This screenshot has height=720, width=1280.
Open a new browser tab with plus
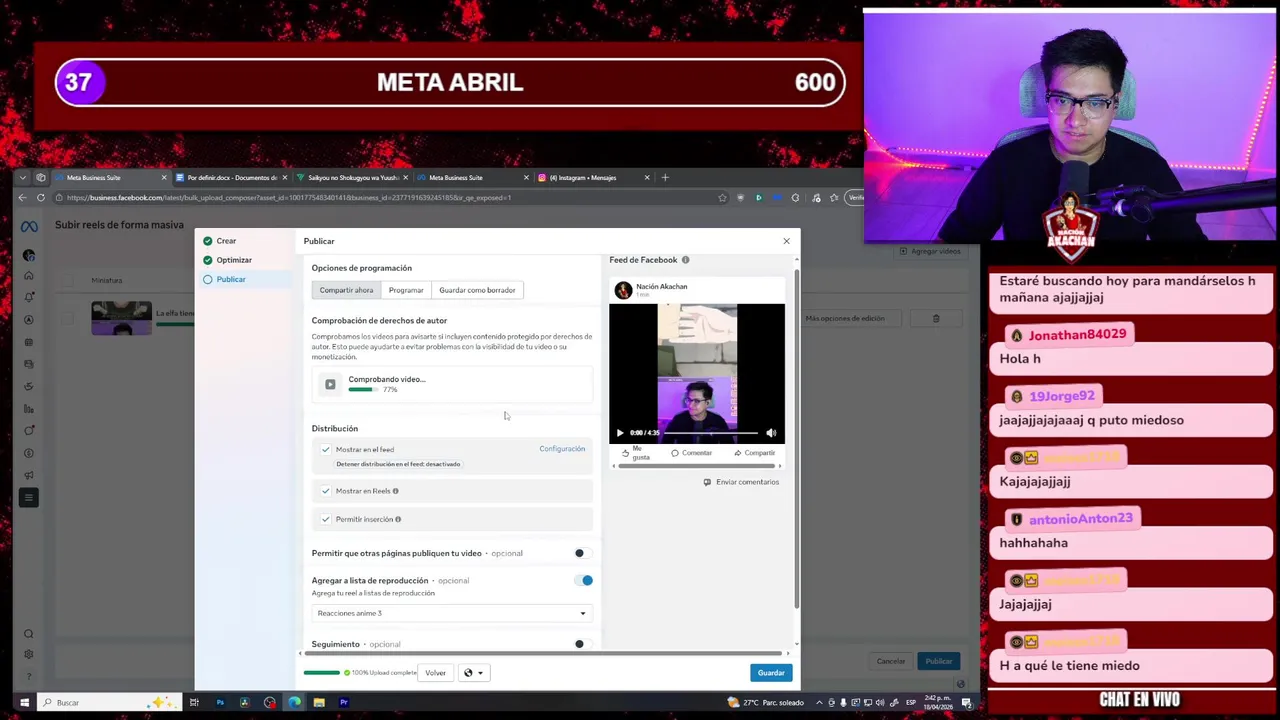(x=665, y=177)
